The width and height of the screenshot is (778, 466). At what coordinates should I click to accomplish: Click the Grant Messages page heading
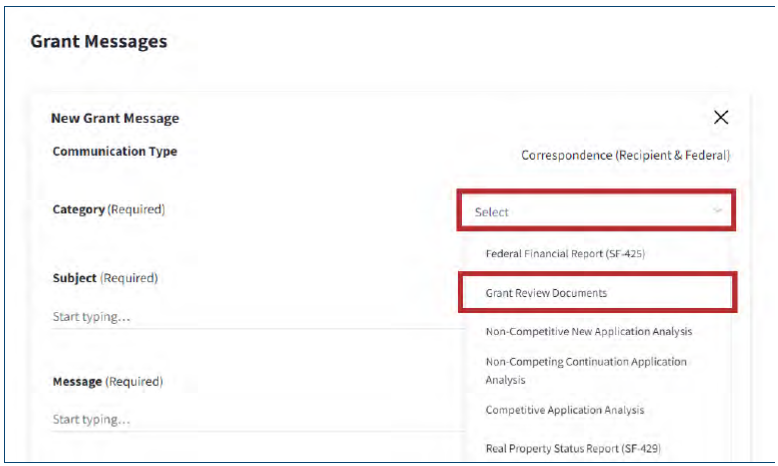(98, 42)
